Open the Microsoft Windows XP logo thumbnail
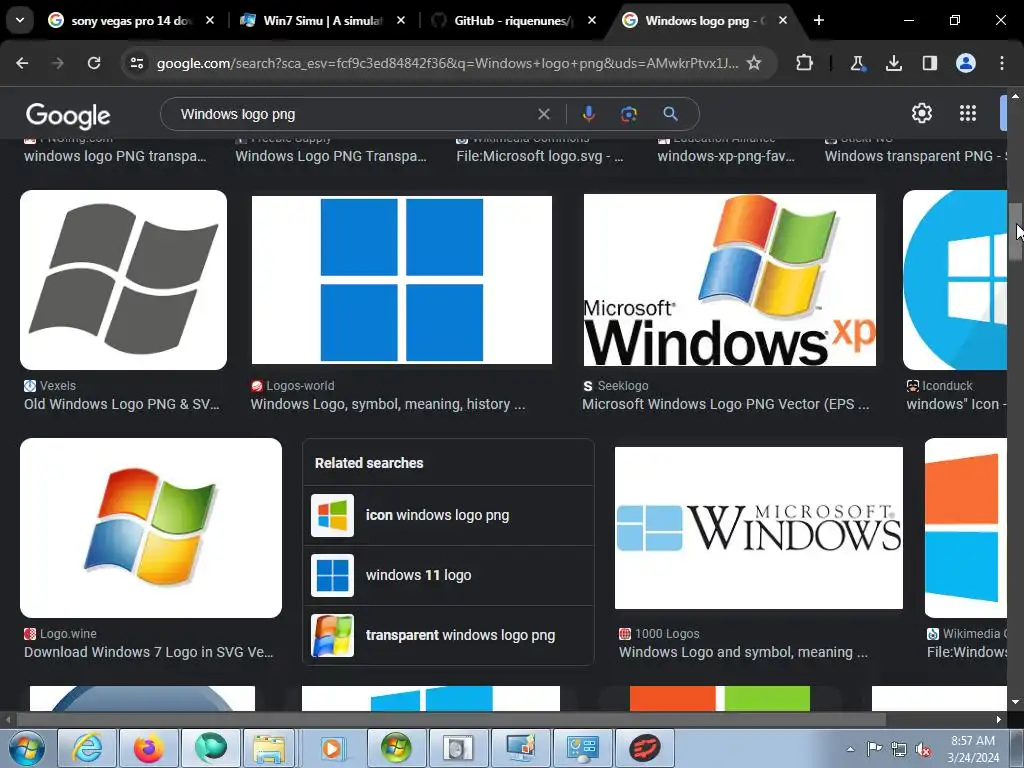Viewport: 1024px width, 768px height. pos(729,280)
